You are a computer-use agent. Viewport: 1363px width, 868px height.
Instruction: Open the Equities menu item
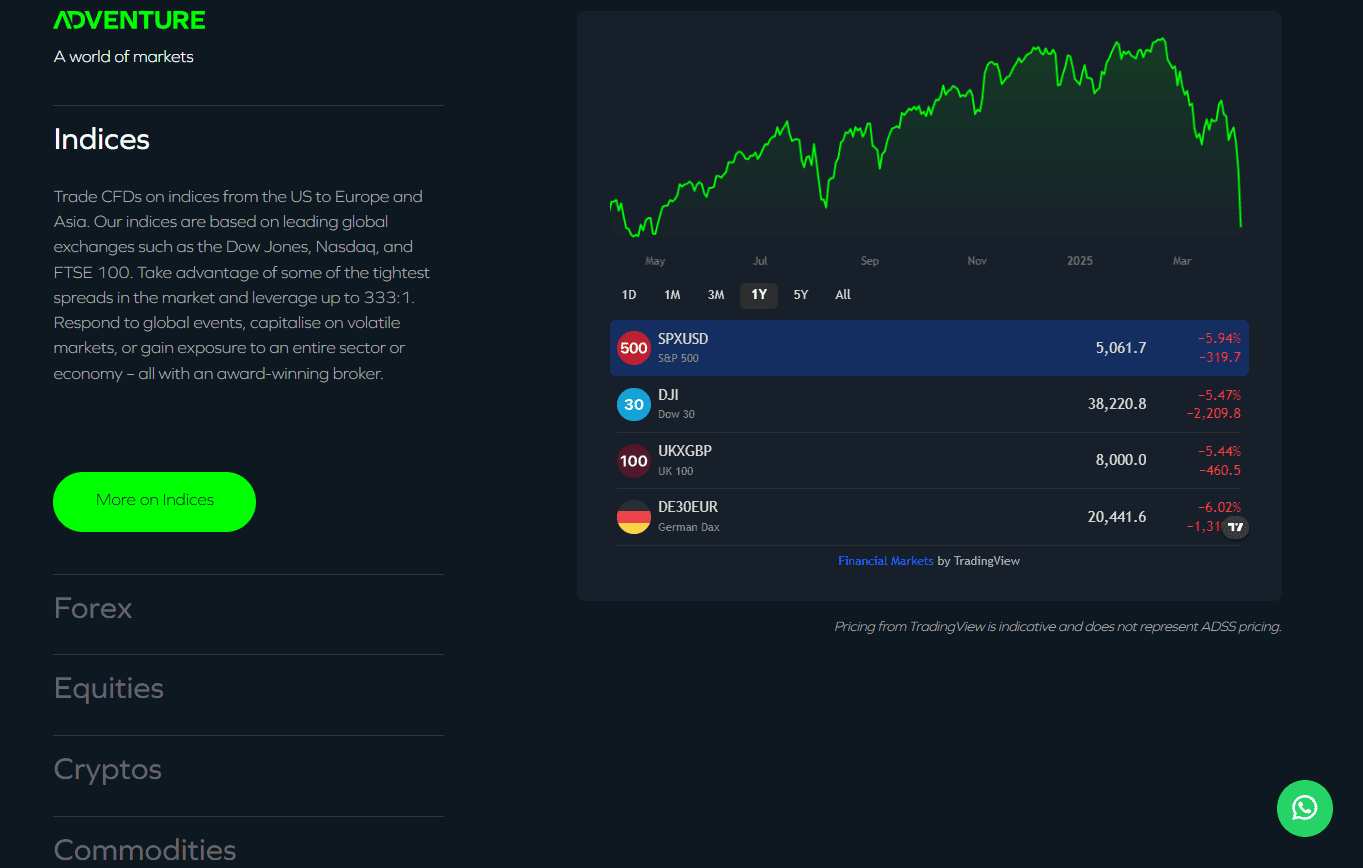(x=108, y=688)
